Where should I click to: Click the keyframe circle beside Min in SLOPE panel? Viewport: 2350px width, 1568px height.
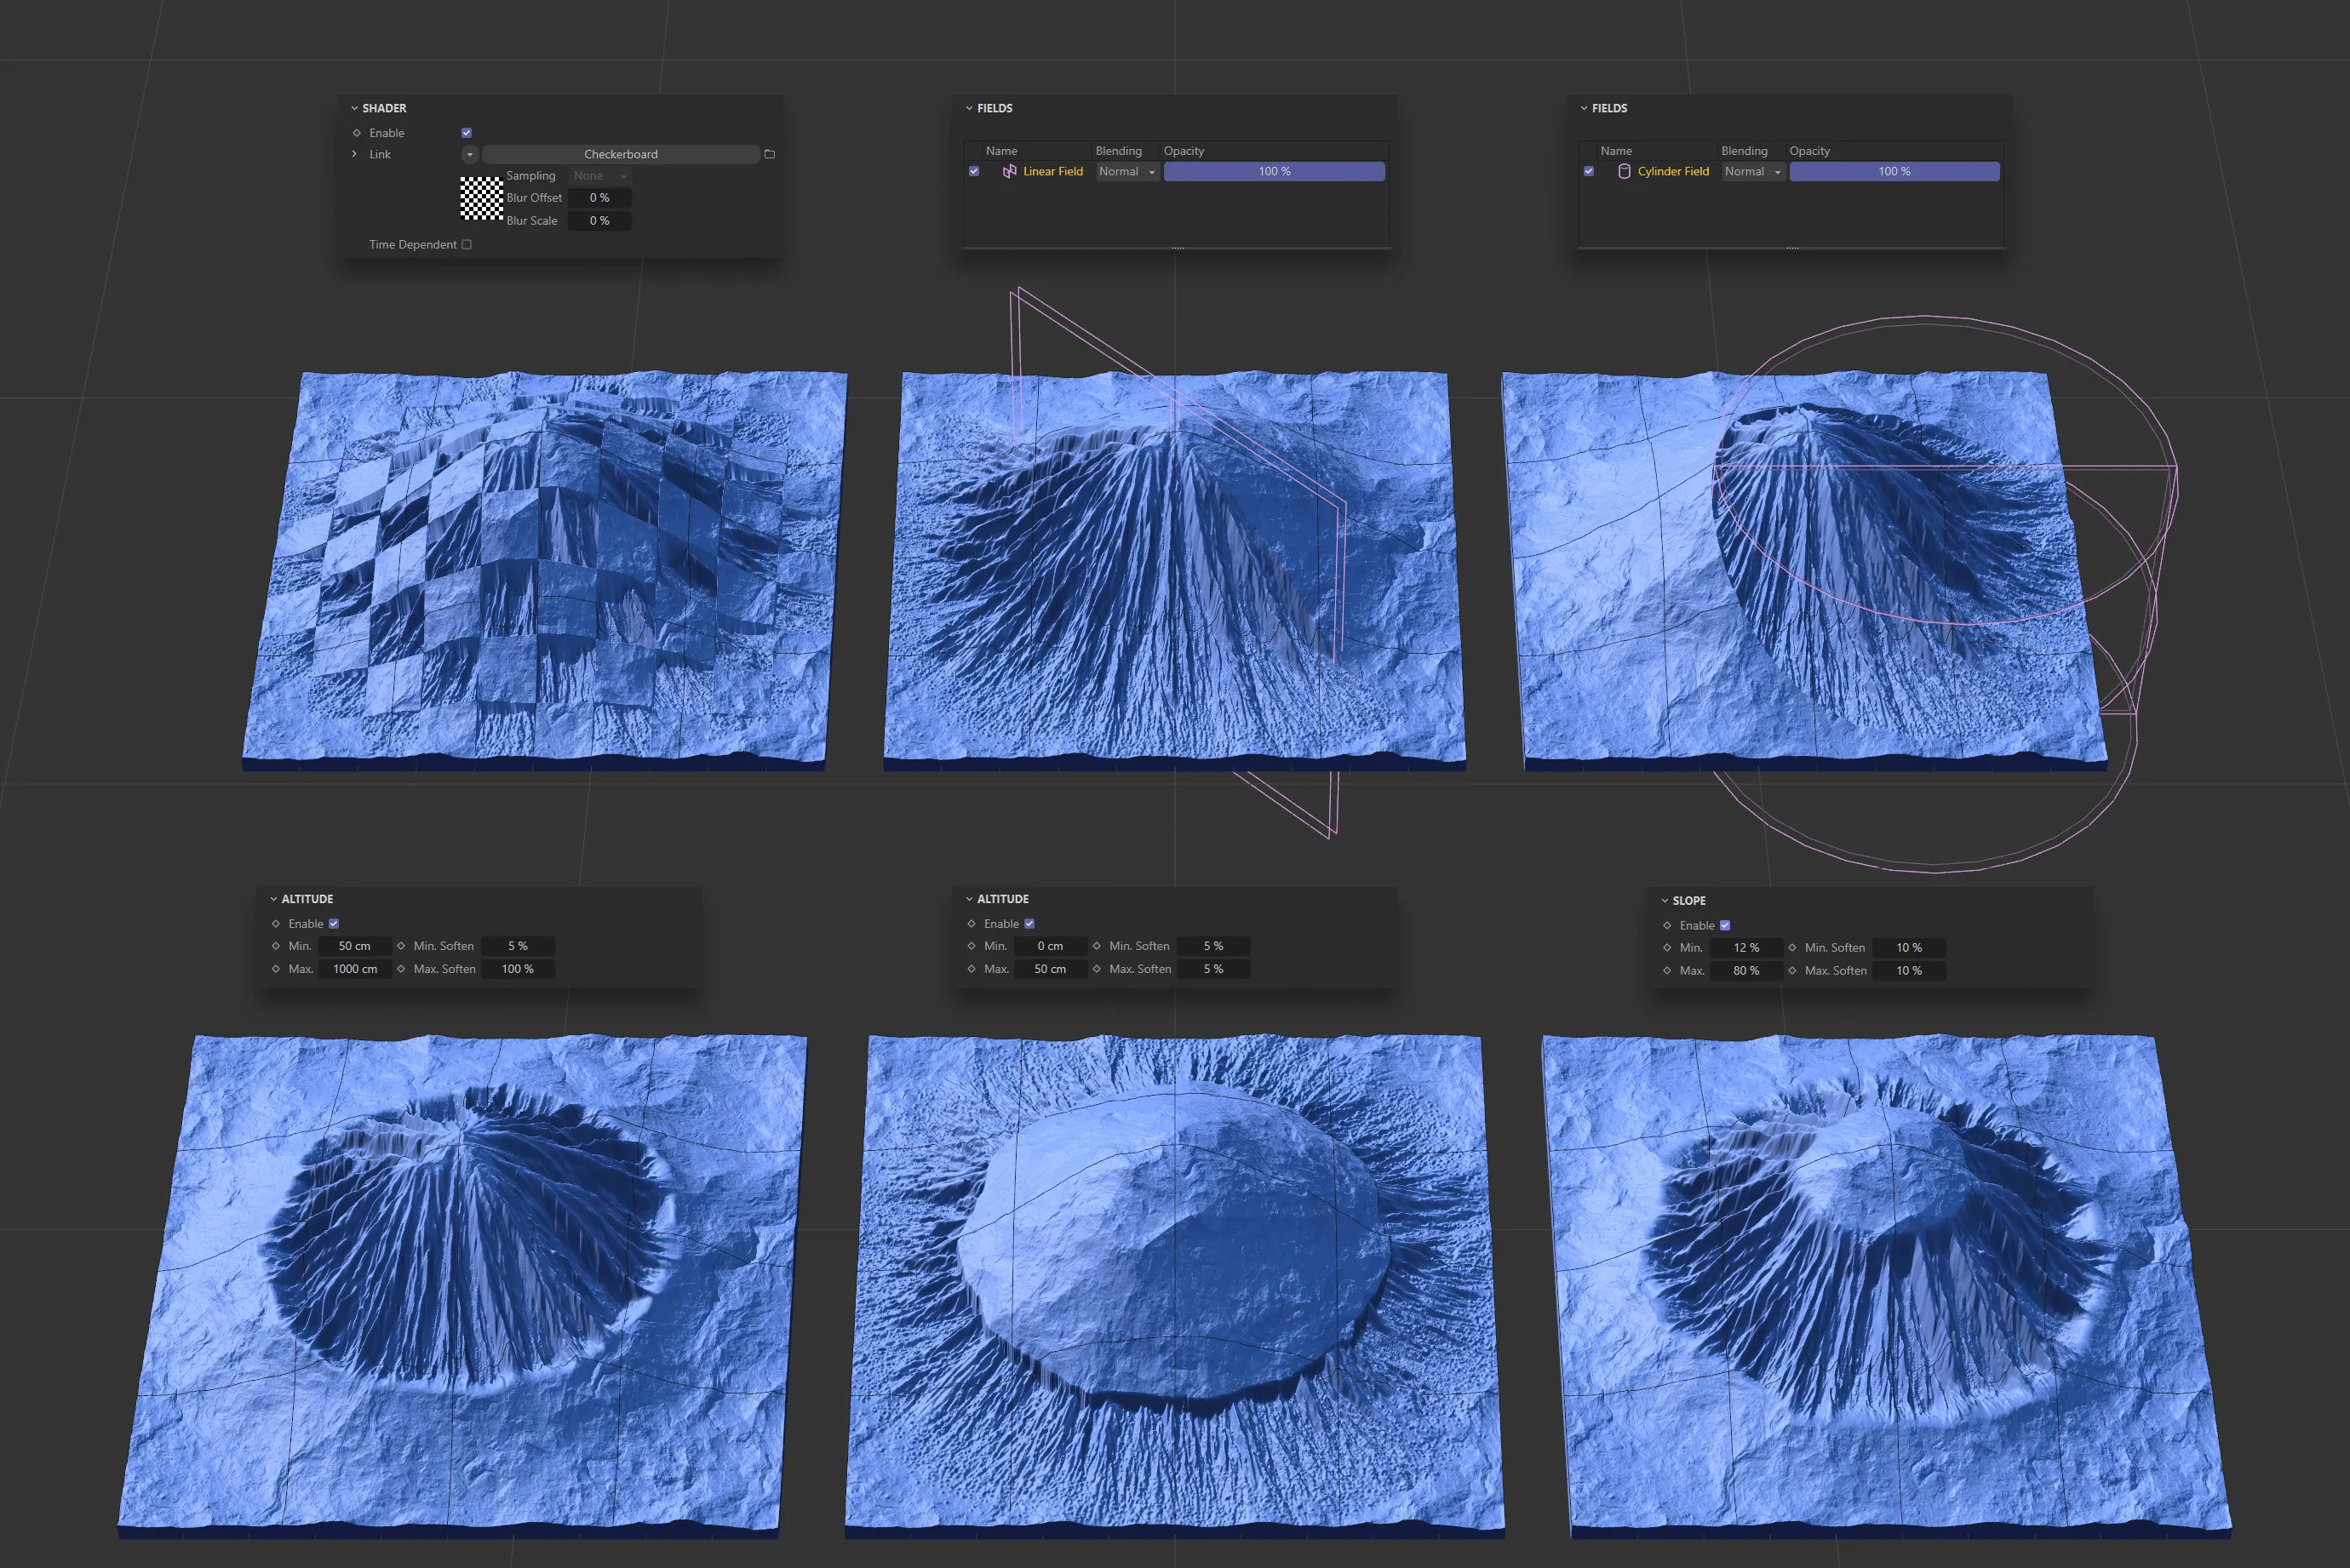tap(1666, 947)
